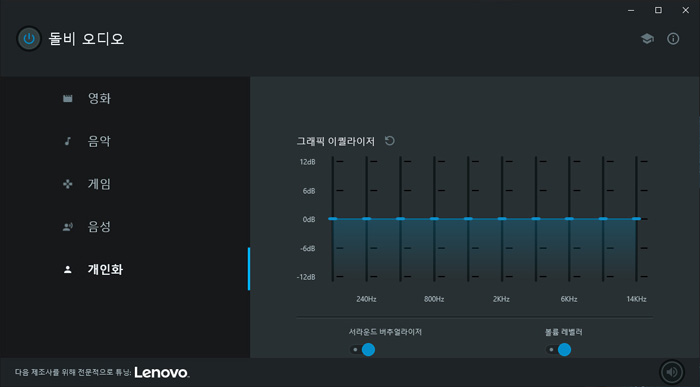
Task: Select the 음성 profile
Action: (99, 227)
